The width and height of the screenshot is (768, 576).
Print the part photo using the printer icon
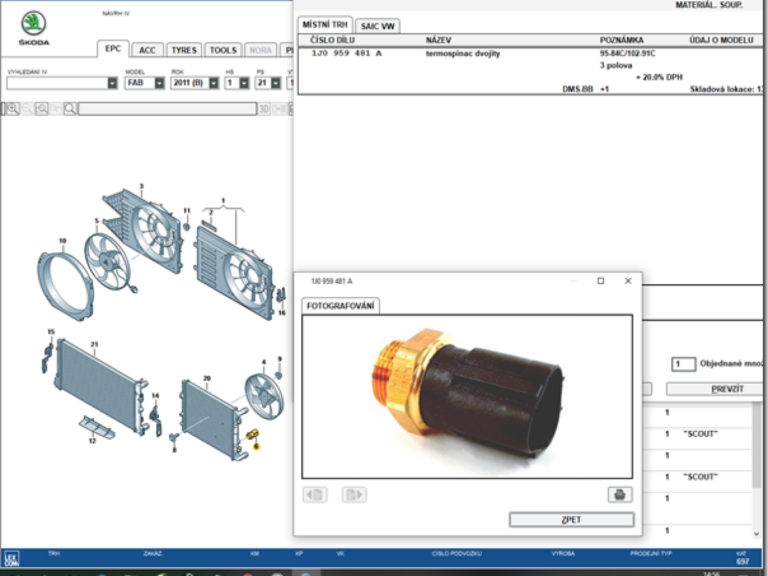click(x=620, y=494)
